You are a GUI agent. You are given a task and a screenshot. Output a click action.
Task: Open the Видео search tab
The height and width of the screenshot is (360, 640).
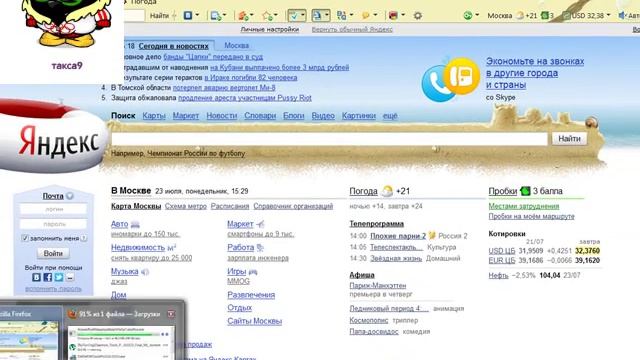point(323,116)
